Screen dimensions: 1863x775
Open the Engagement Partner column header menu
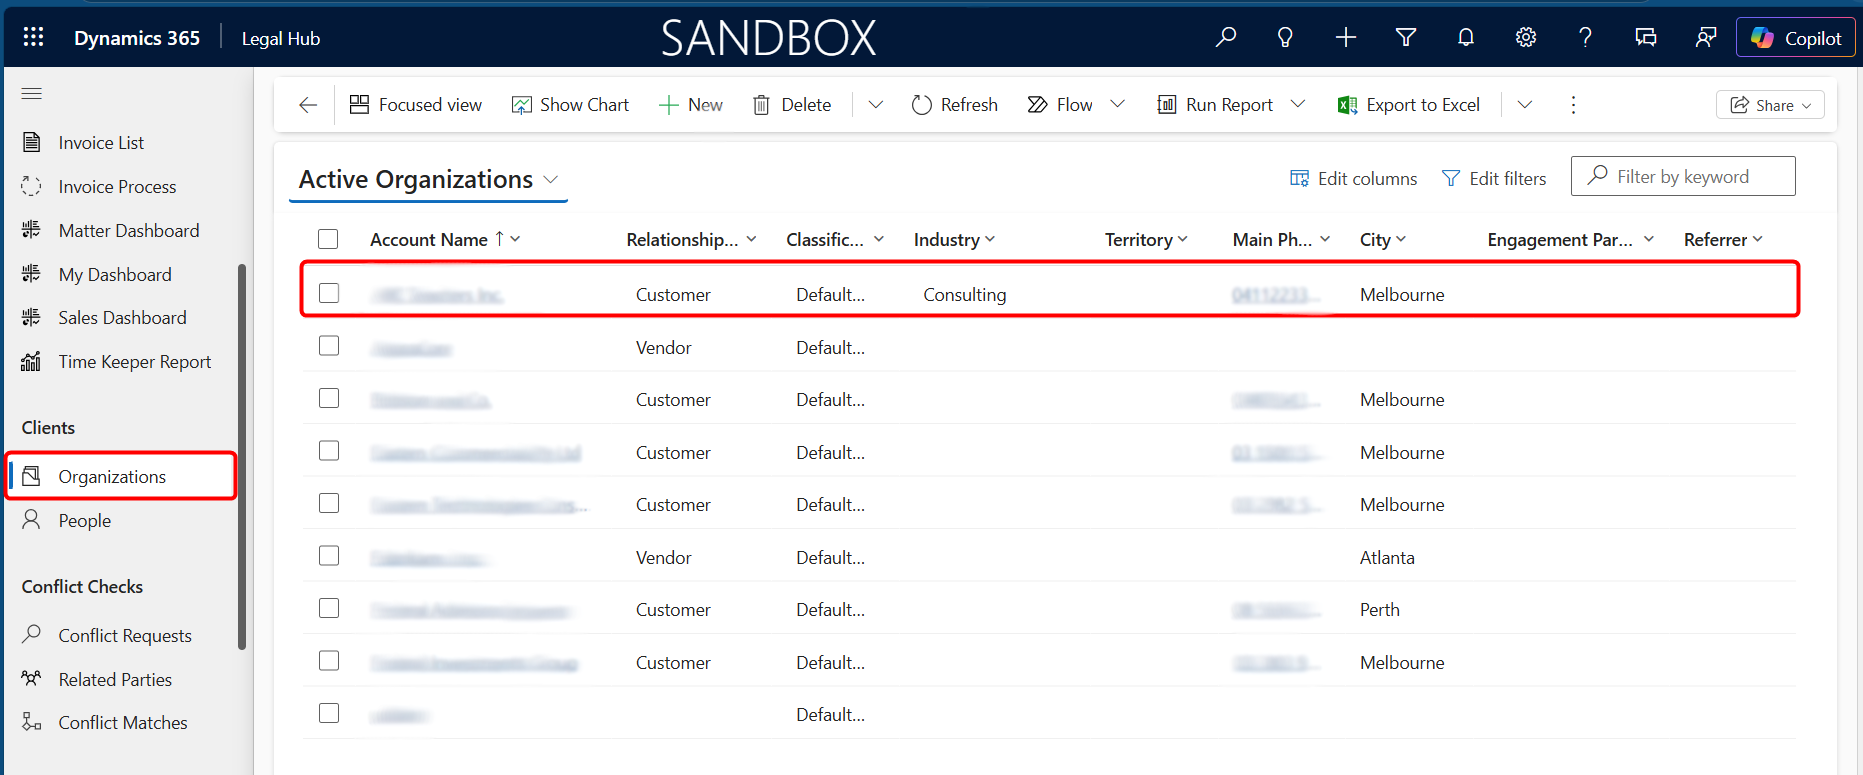(x=1571, y=240)
